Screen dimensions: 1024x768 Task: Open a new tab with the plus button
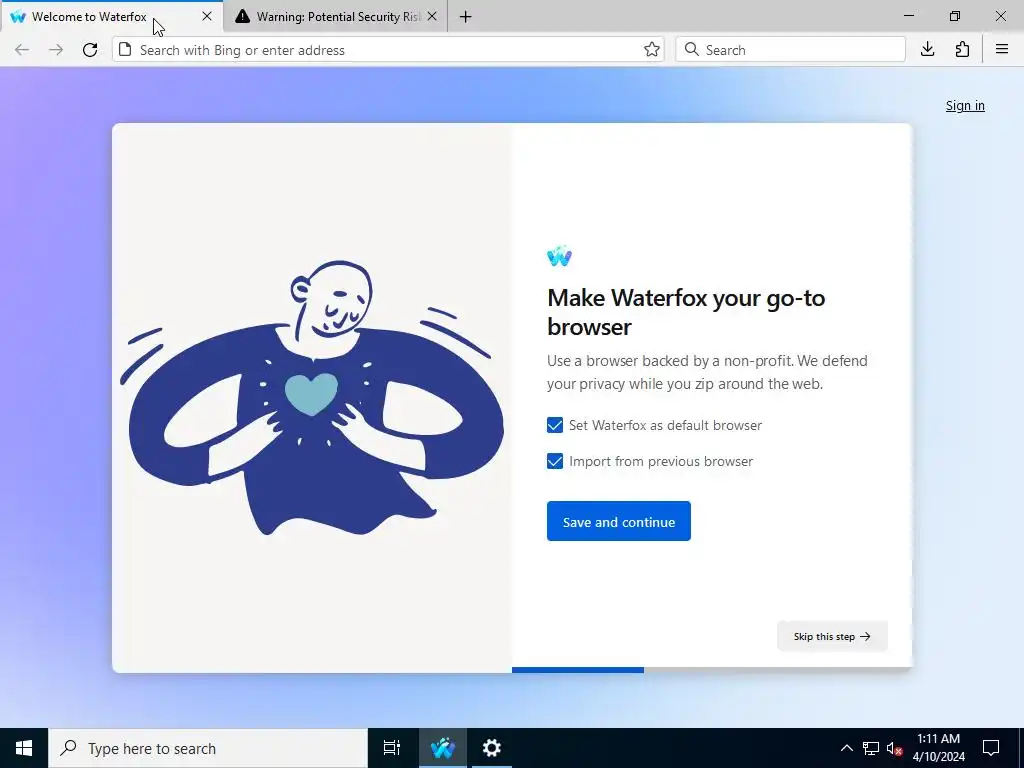(x=466, y=17)
